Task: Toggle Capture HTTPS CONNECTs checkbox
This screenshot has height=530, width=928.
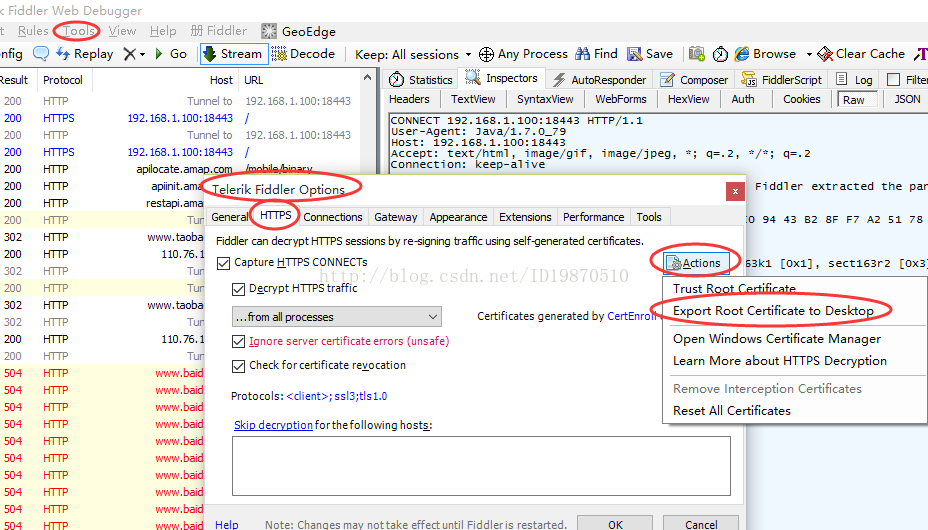Action: tap(223, 263)
